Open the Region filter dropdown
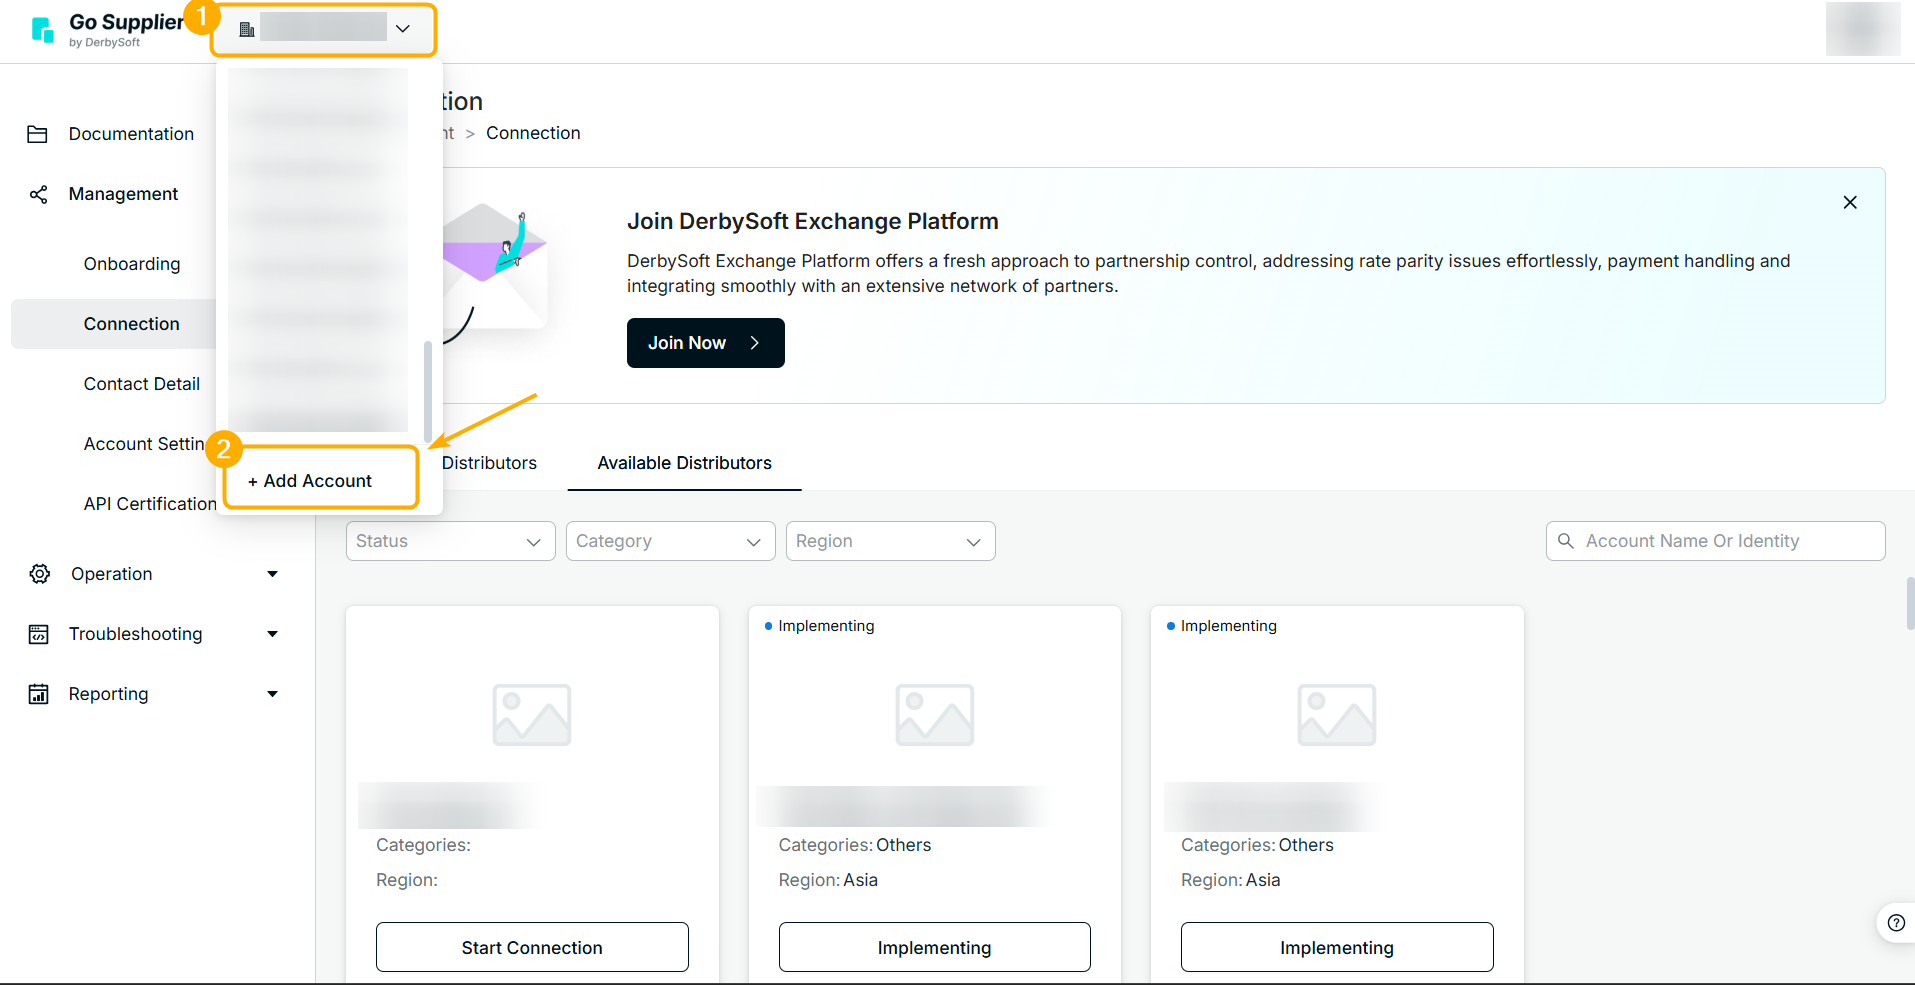Viewport: 1915px width, 985px height. pyautogui.click(x=890, y=541)
